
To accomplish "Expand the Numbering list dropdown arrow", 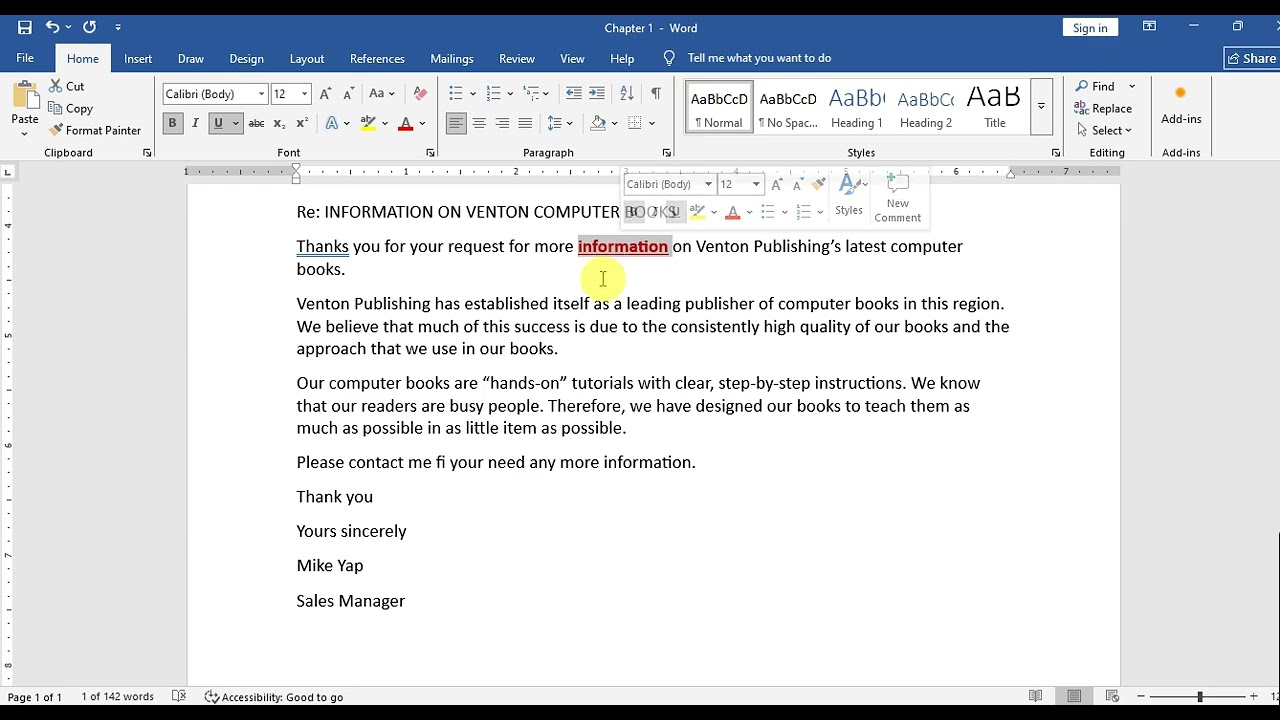I will point(509,94).
